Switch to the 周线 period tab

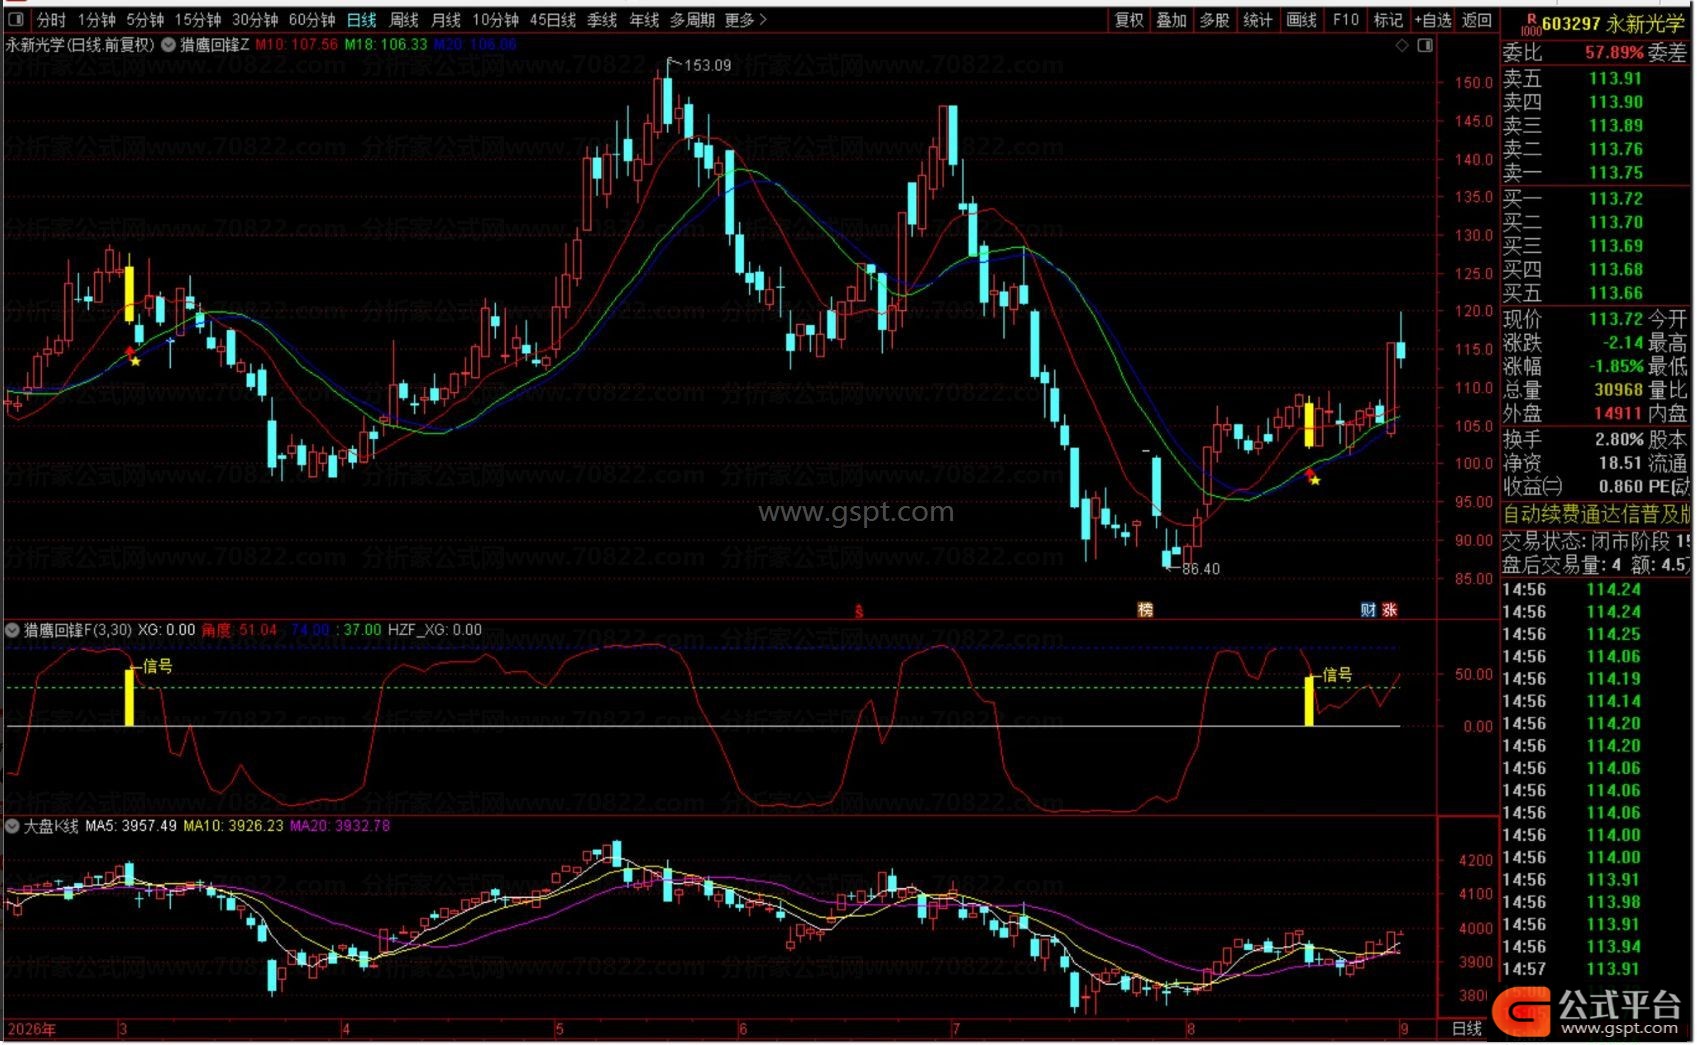point(403,19)
